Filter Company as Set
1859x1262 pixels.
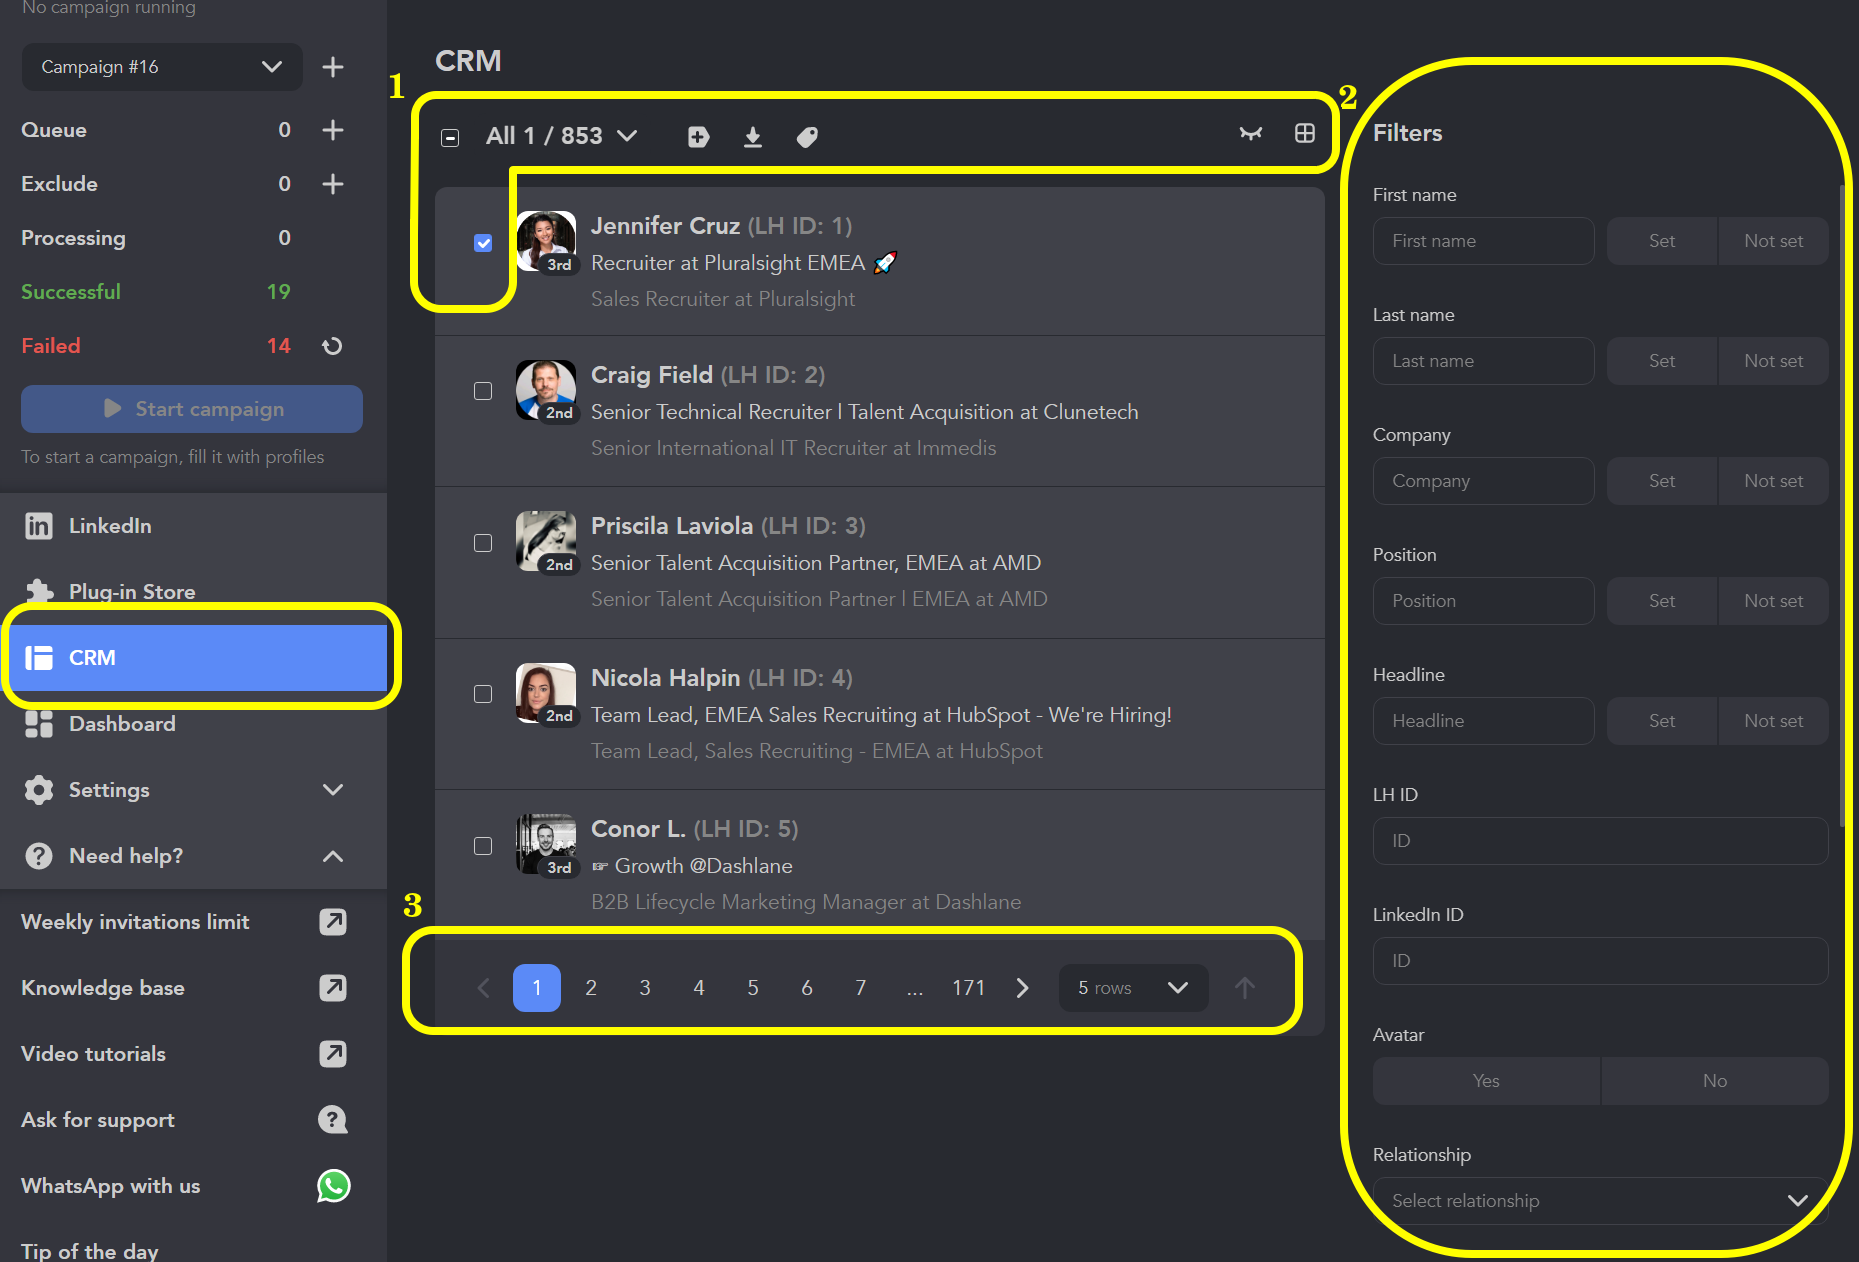pyautogui.click(x=1662, y=481)
